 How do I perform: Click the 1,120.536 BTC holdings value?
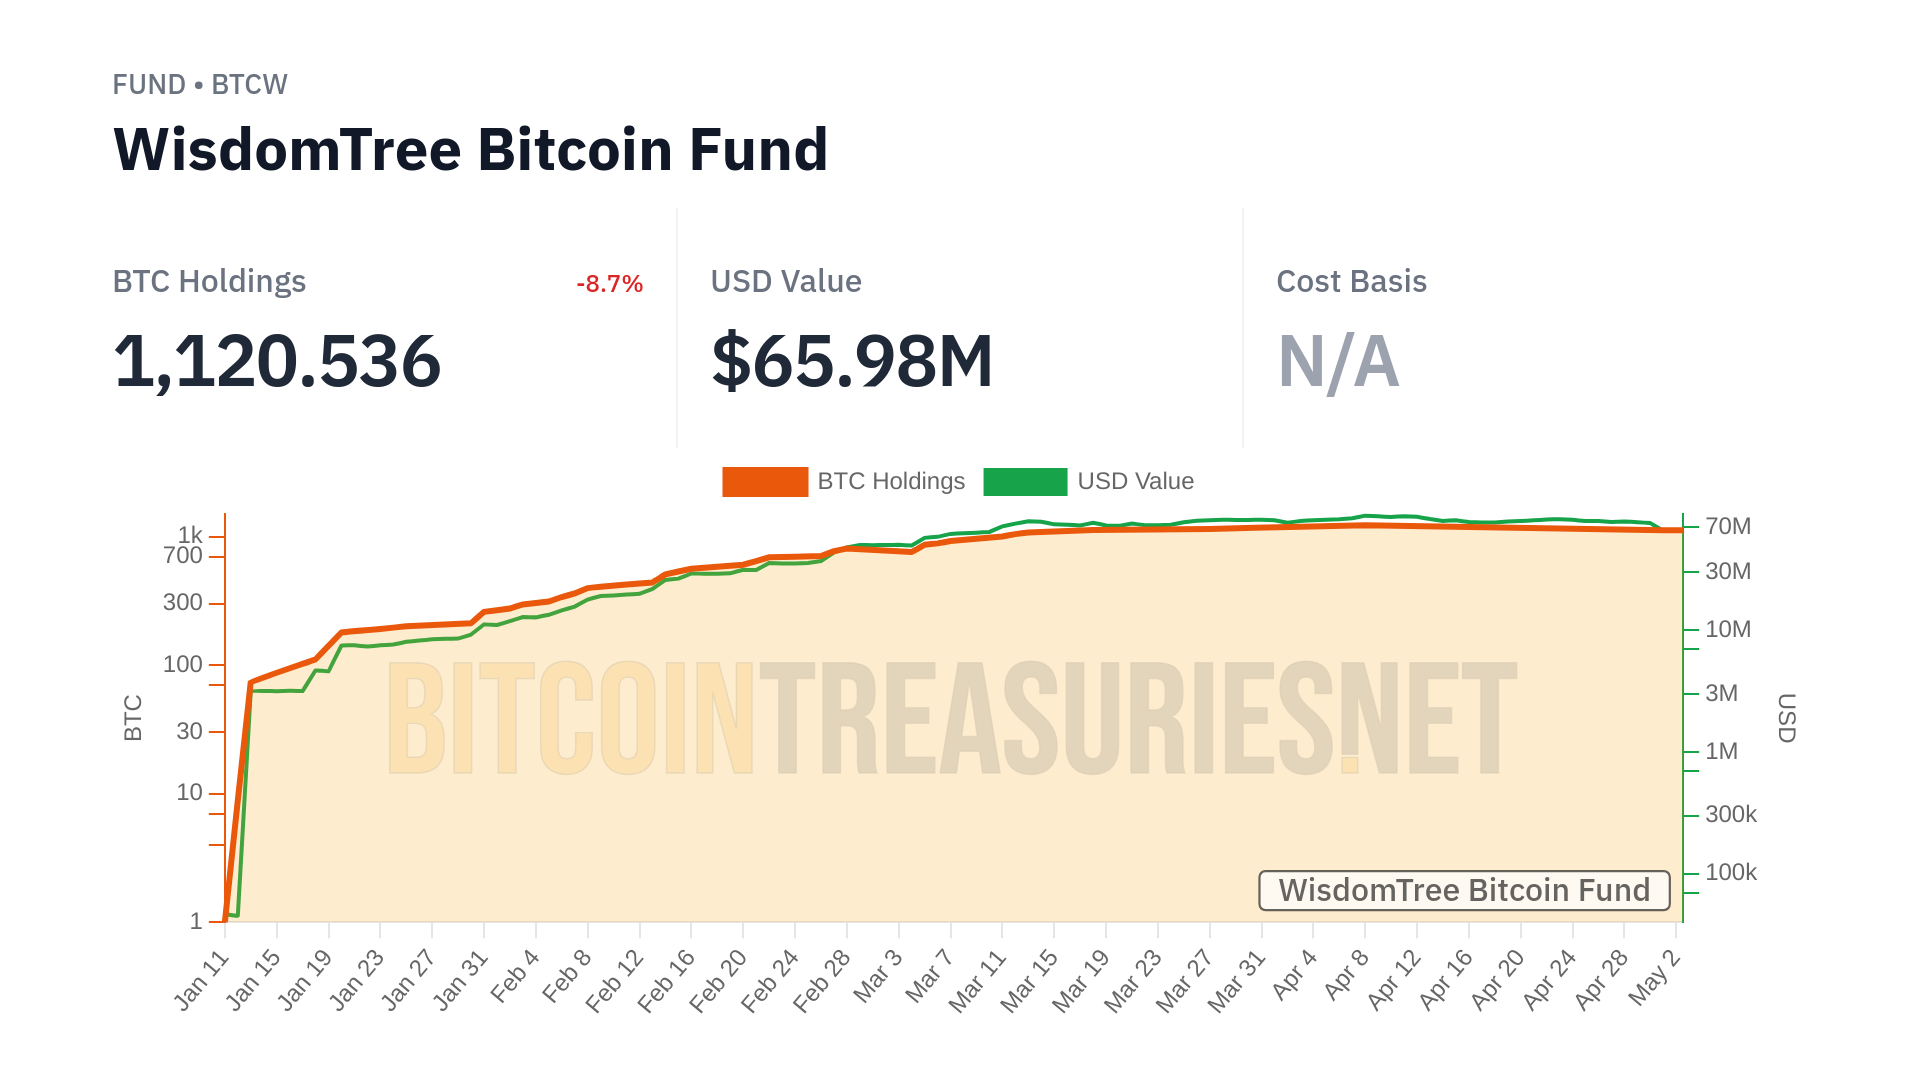point(277,361)
